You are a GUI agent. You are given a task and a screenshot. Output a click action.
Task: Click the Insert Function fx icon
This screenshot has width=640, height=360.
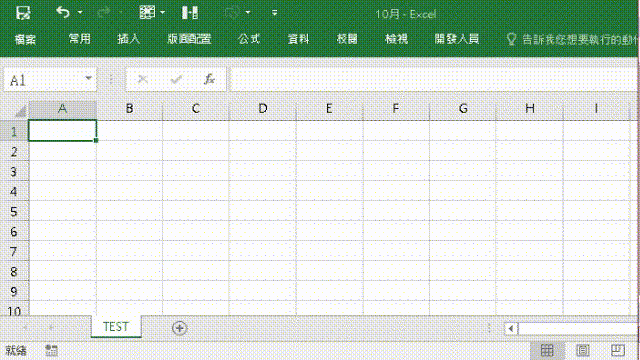click(x=209, y=79)
